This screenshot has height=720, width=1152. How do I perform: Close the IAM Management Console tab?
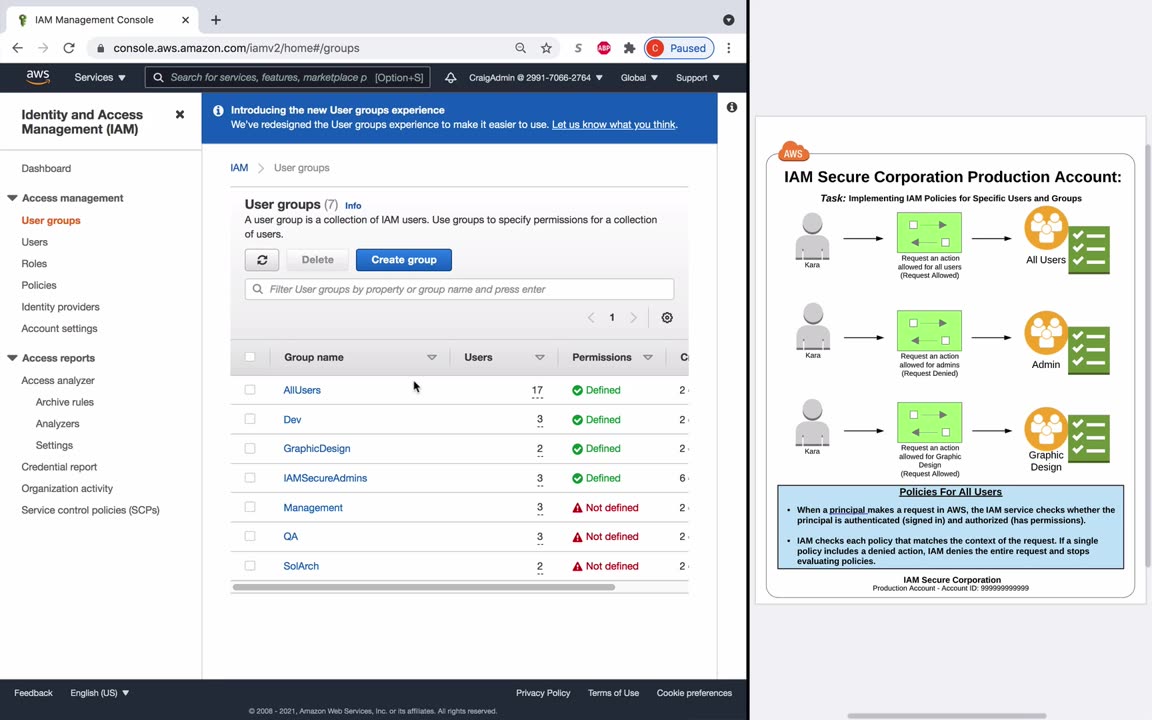186,20
